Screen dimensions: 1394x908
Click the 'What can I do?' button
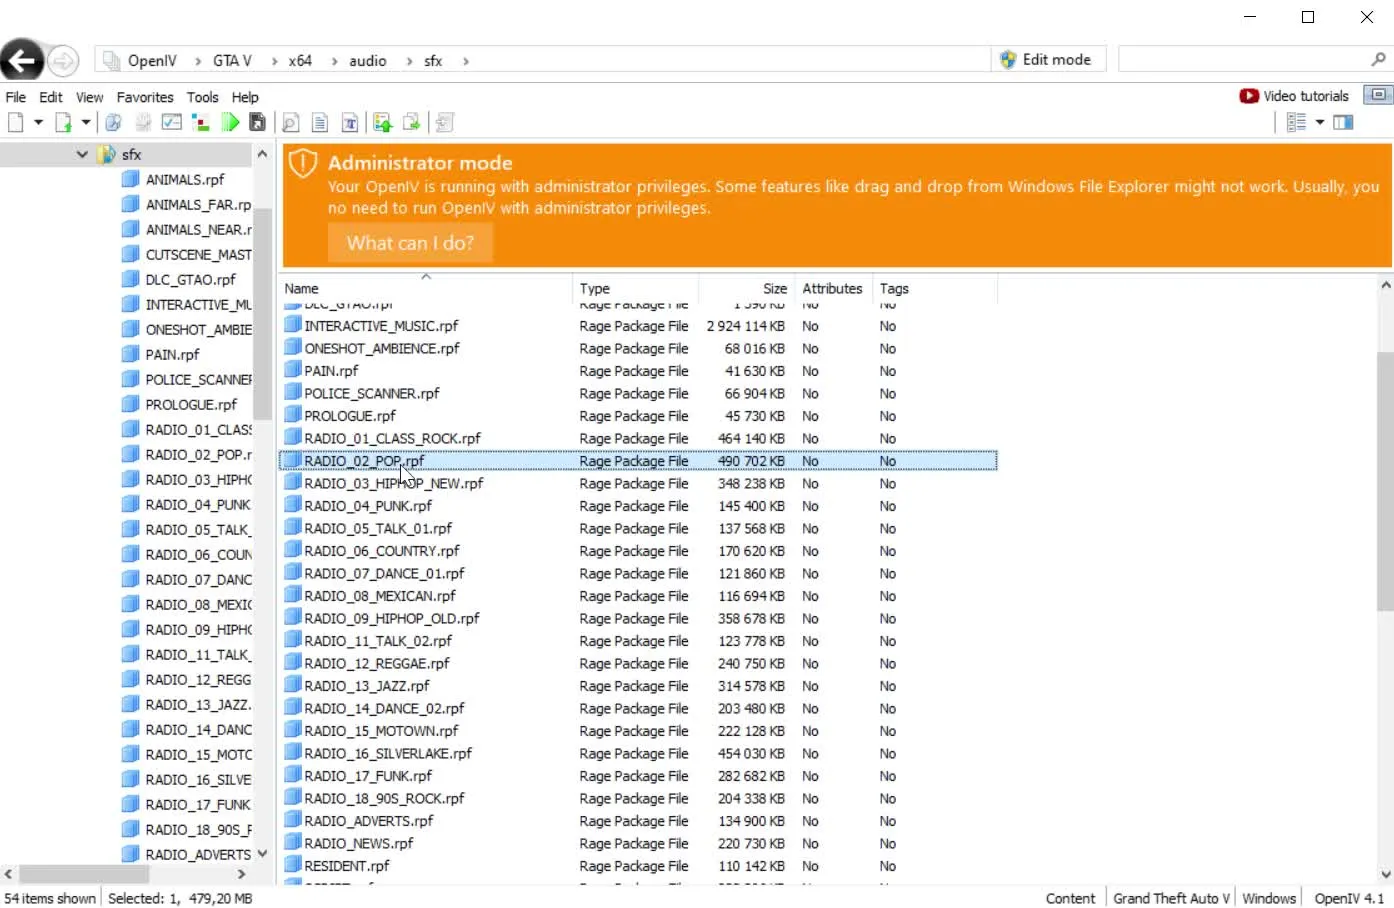click(x=410, y=243)
